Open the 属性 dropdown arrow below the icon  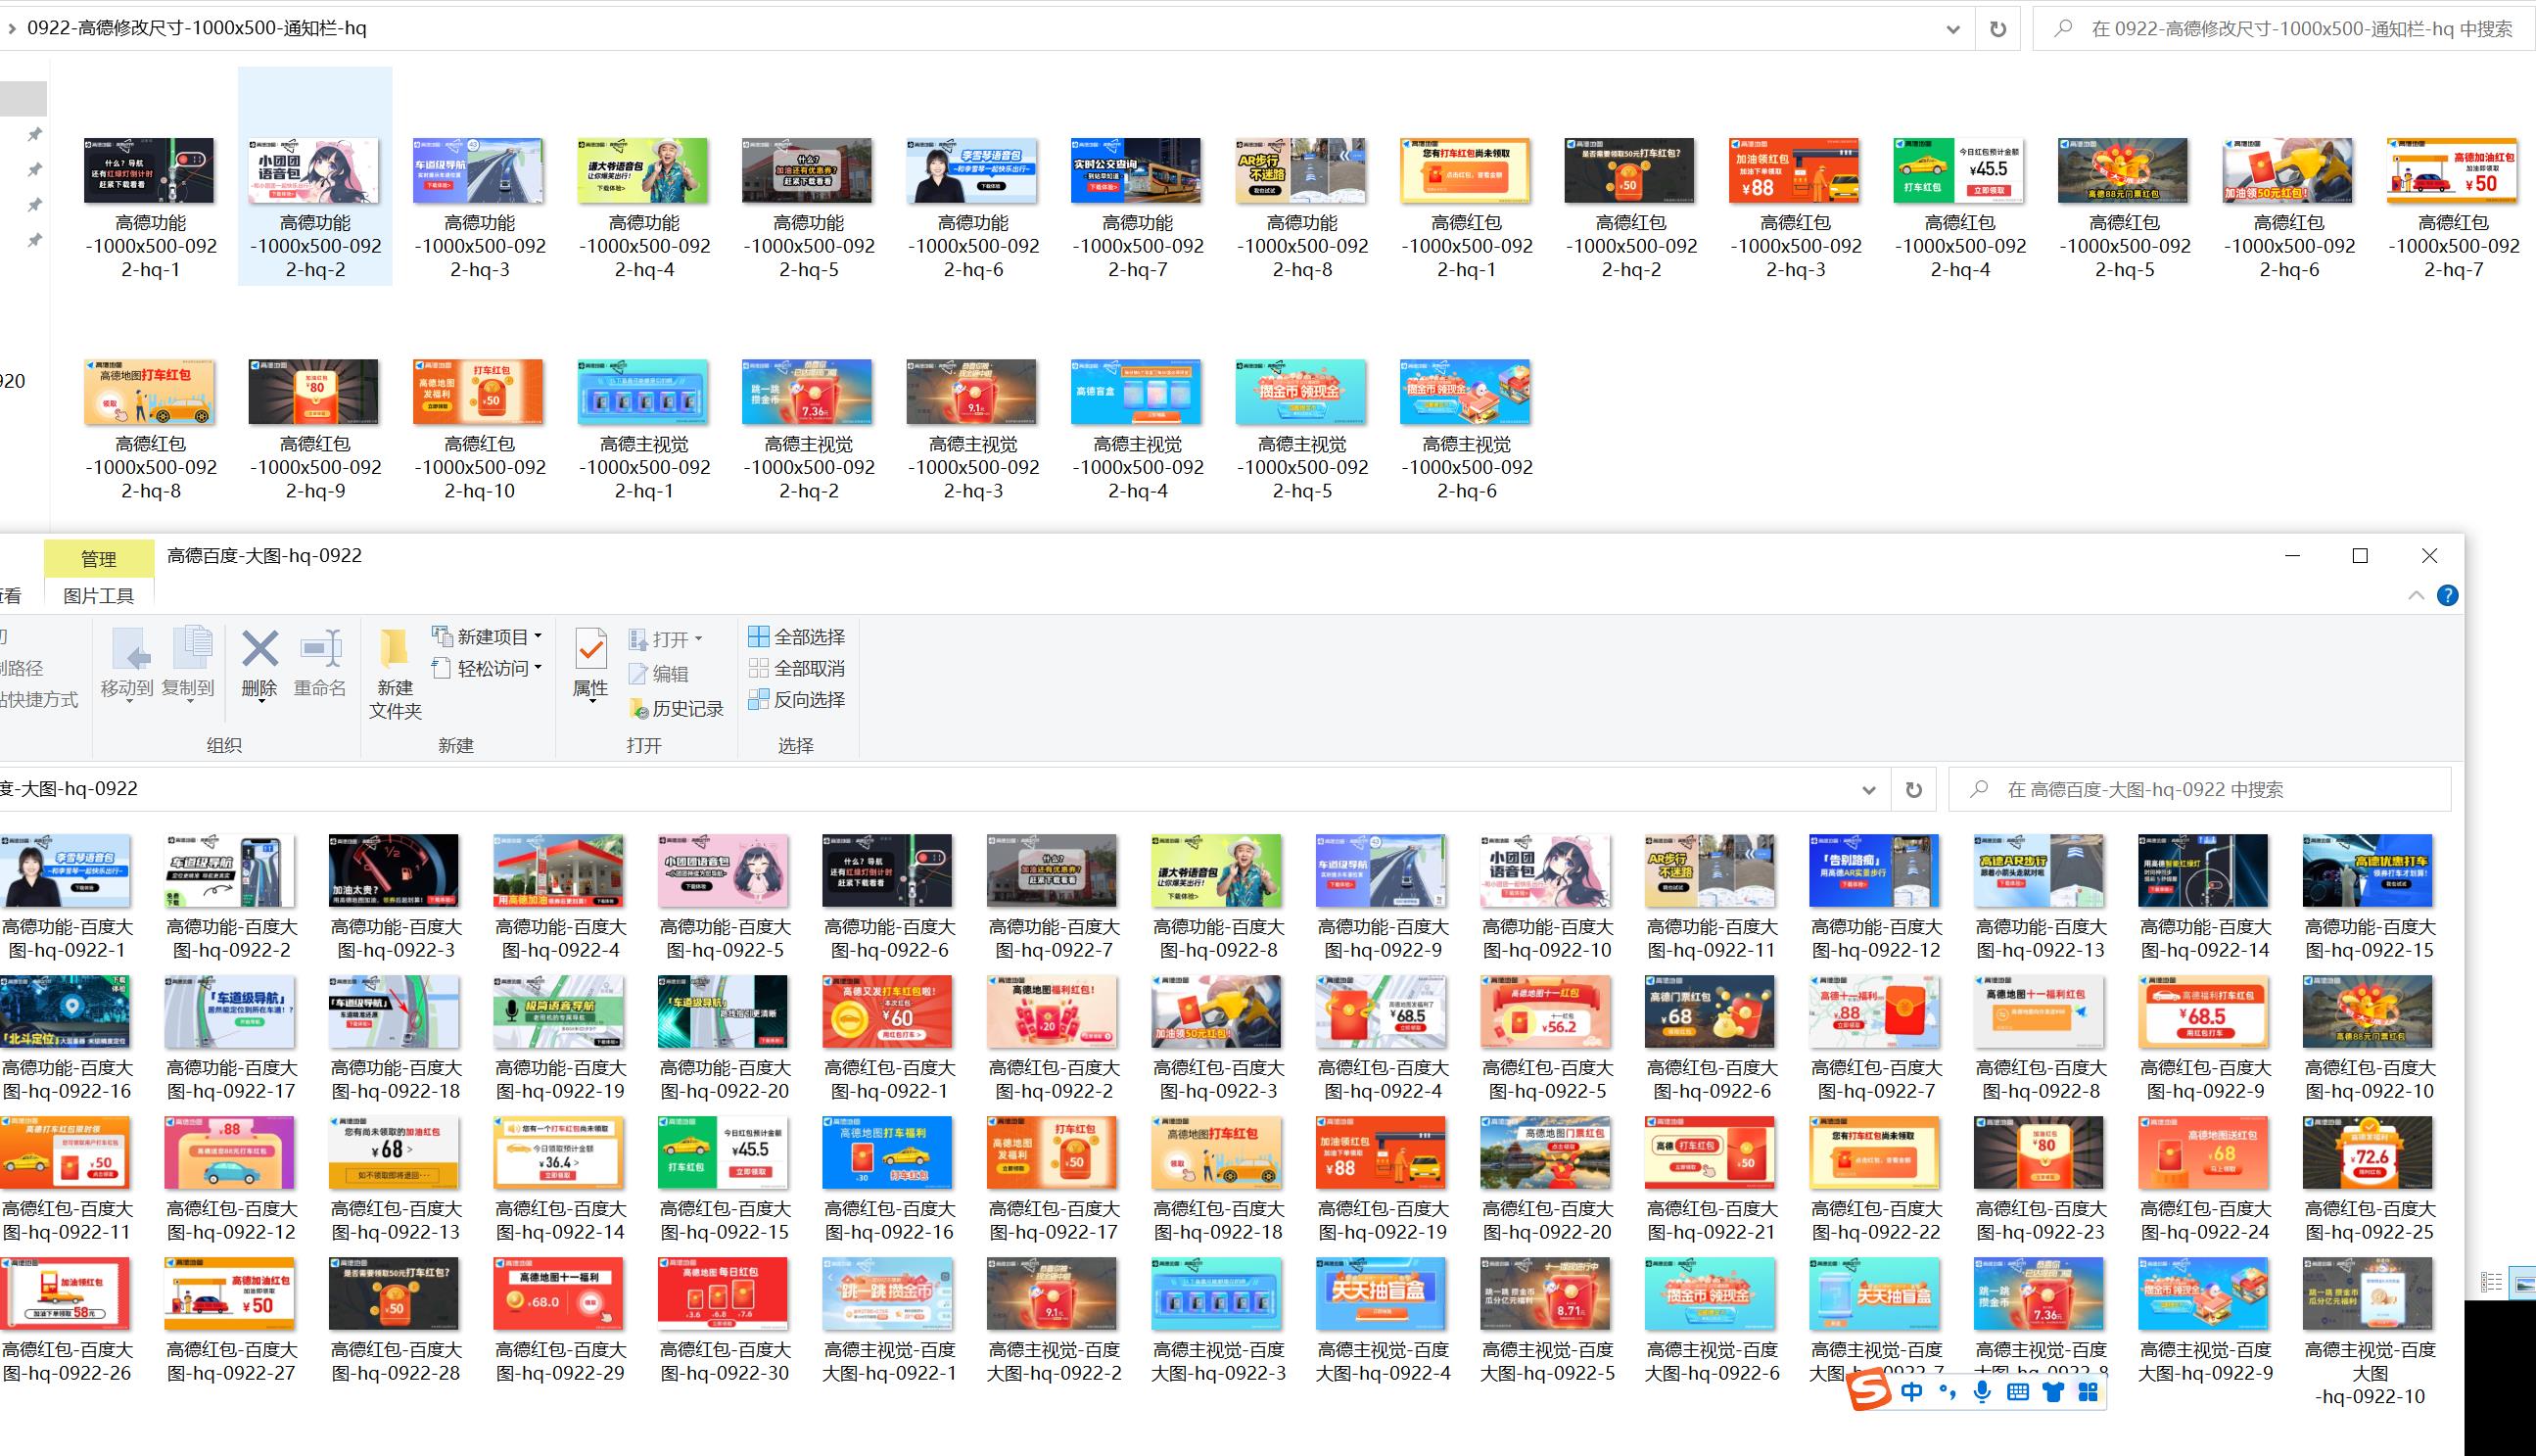click(591, 702)
